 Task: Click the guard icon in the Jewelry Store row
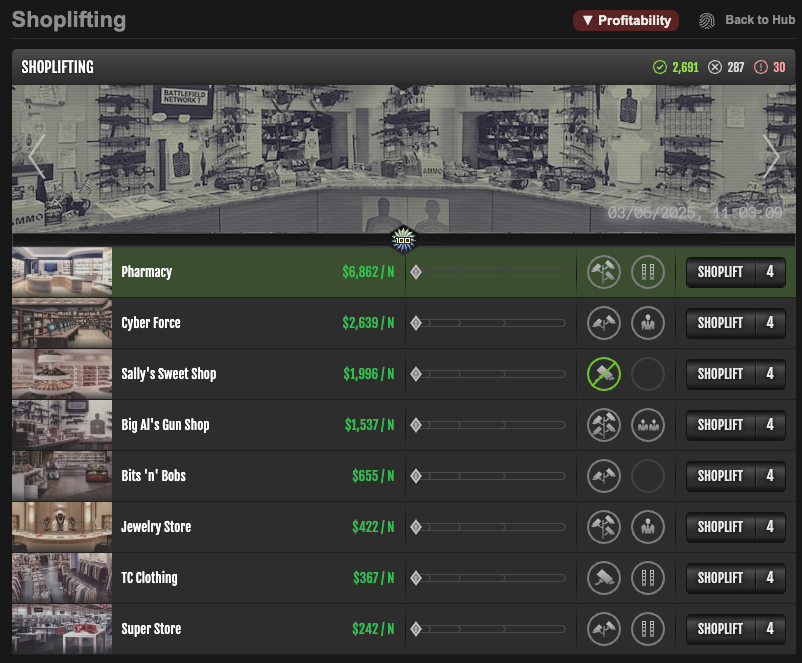click(648, 527)
